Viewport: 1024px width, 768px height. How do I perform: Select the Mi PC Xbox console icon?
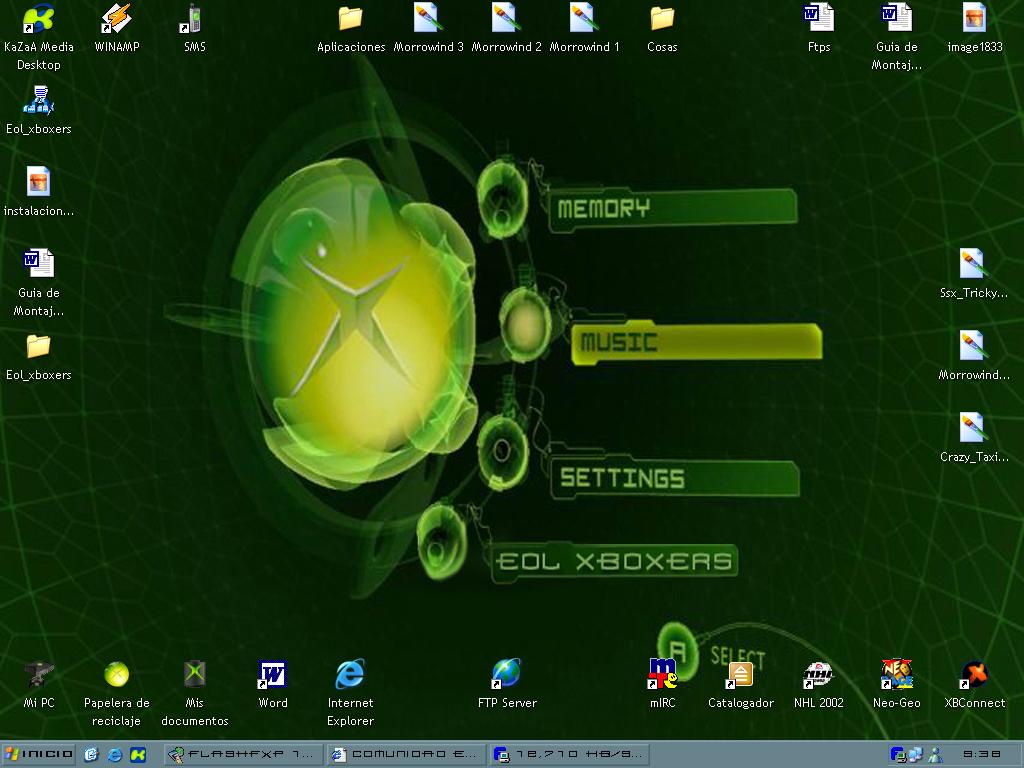tap(39, 675)
